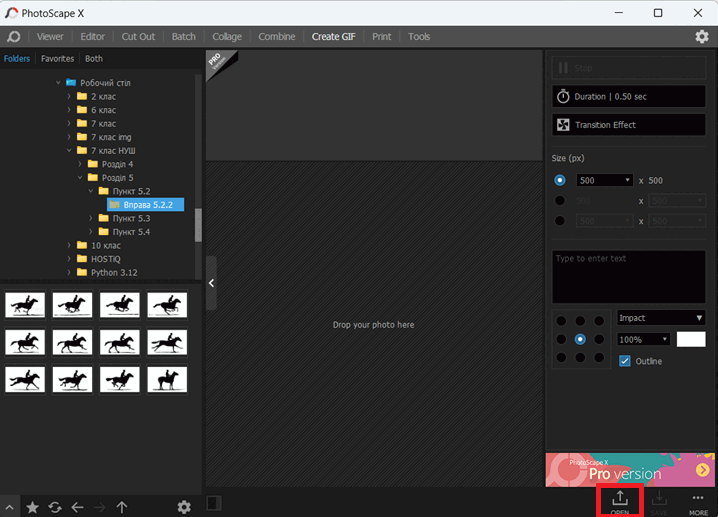Set text position to top-right dot
This screenshot has width=718, height=517.
coord(599,321)
